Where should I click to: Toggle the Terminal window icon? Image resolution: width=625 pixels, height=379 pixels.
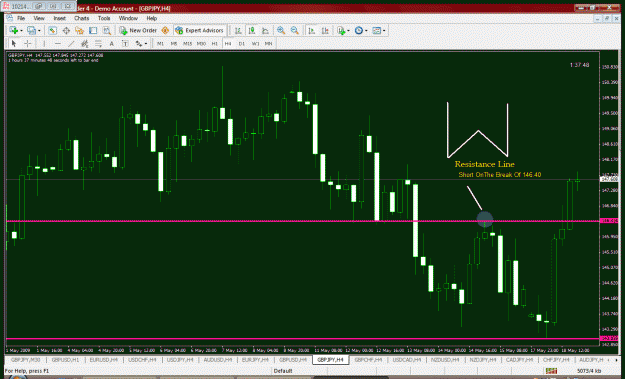(93, 30)
